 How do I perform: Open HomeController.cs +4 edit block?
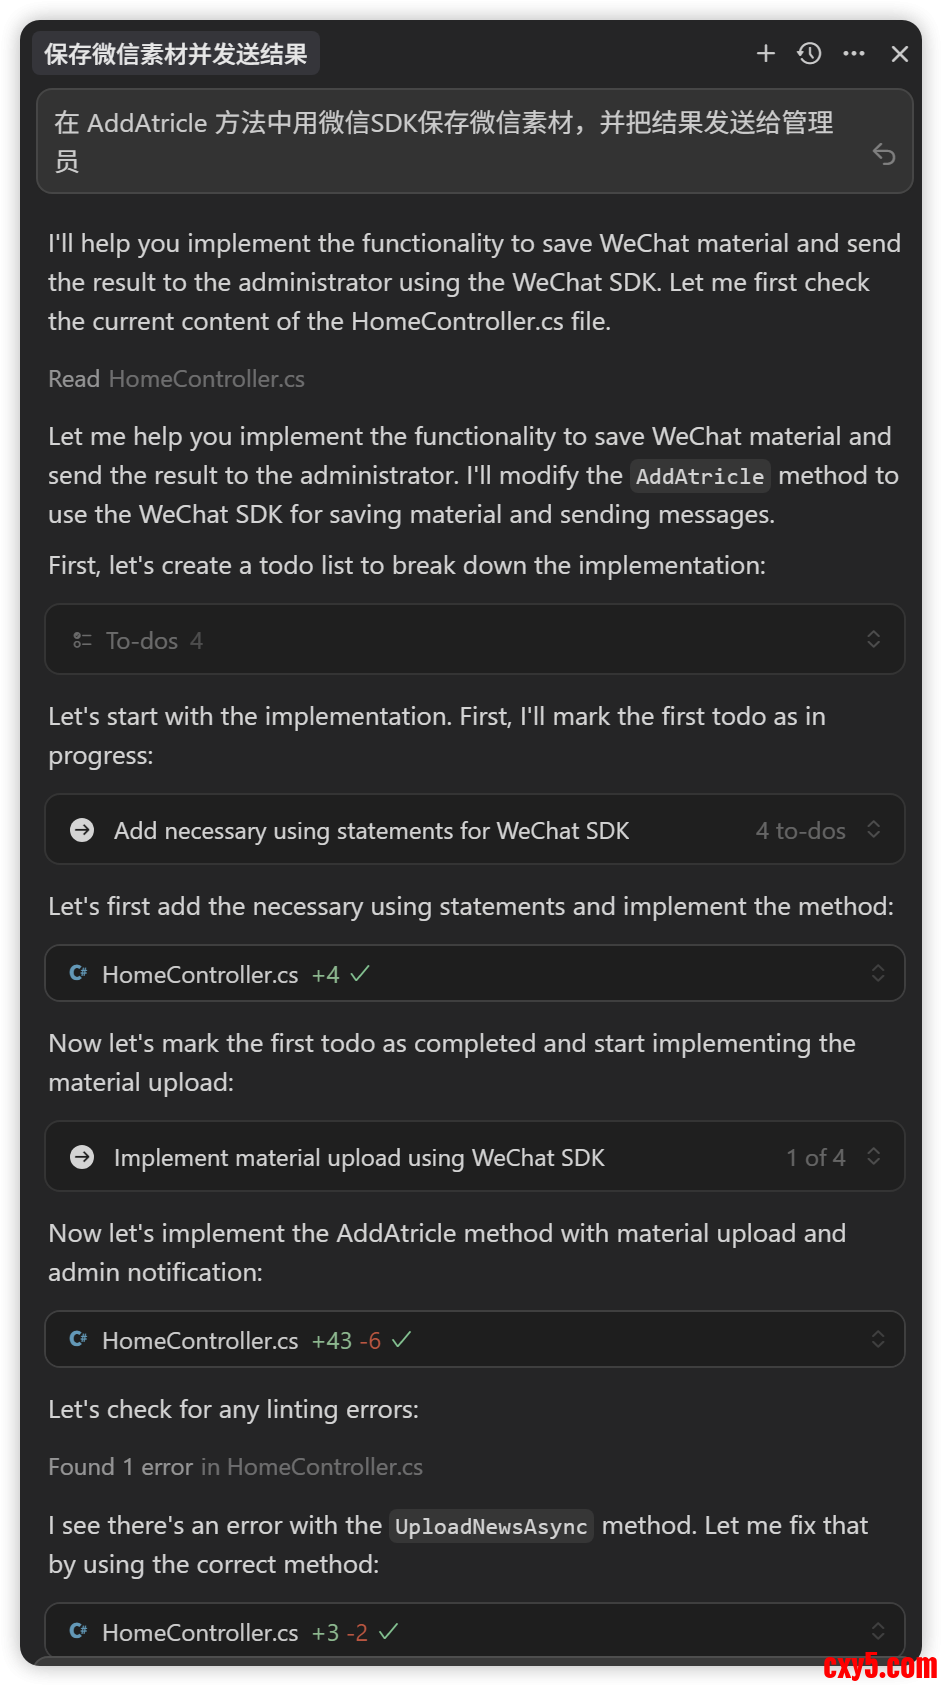tap(200, 974)
